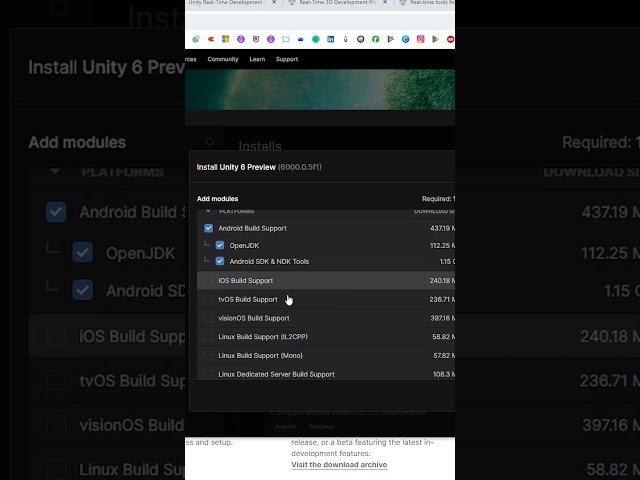This screenshot has height=480, width=640.
Task: Open the dark ring globe bookmark icon
Action: [x=360, y=39]
